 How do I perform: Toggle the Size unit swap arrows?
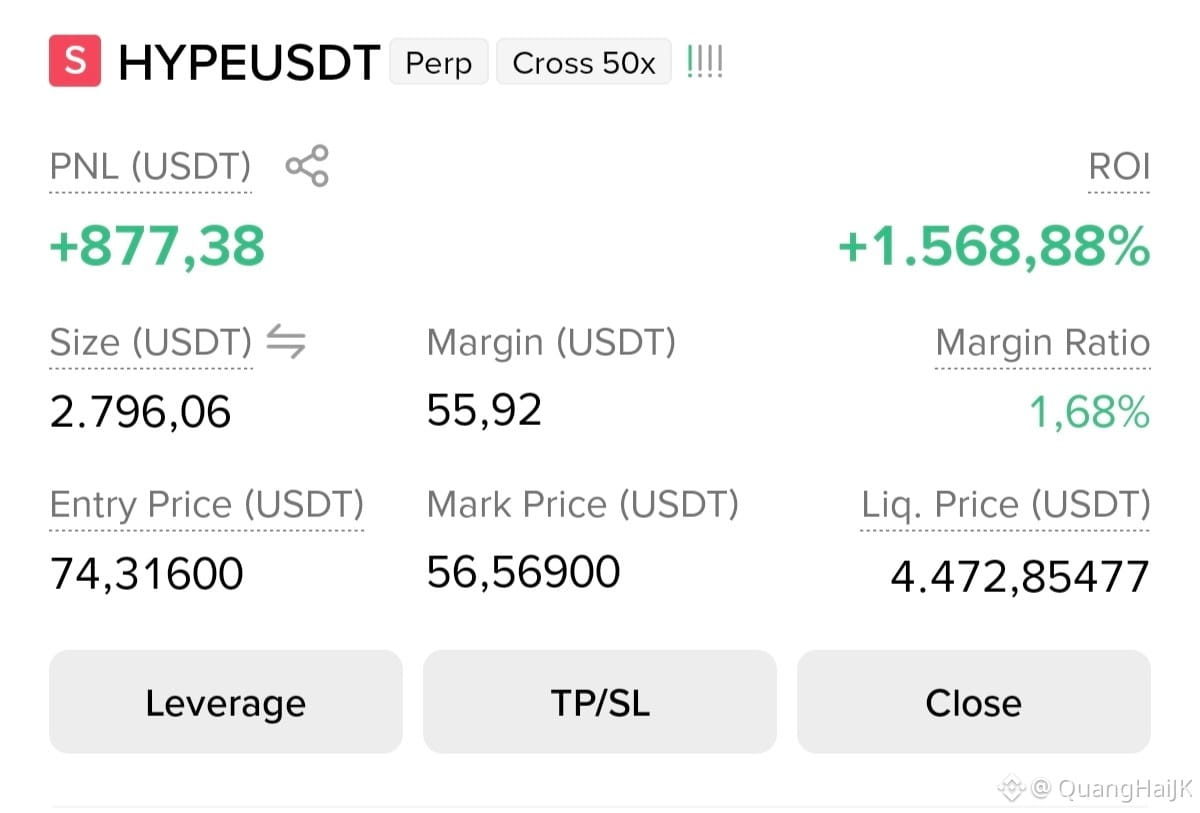pos(286,343)
